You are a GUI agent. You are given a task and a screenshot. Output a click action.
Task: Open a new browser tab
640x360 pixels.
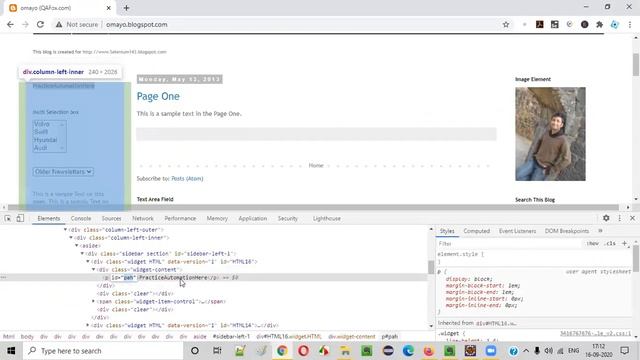(126, 8)
